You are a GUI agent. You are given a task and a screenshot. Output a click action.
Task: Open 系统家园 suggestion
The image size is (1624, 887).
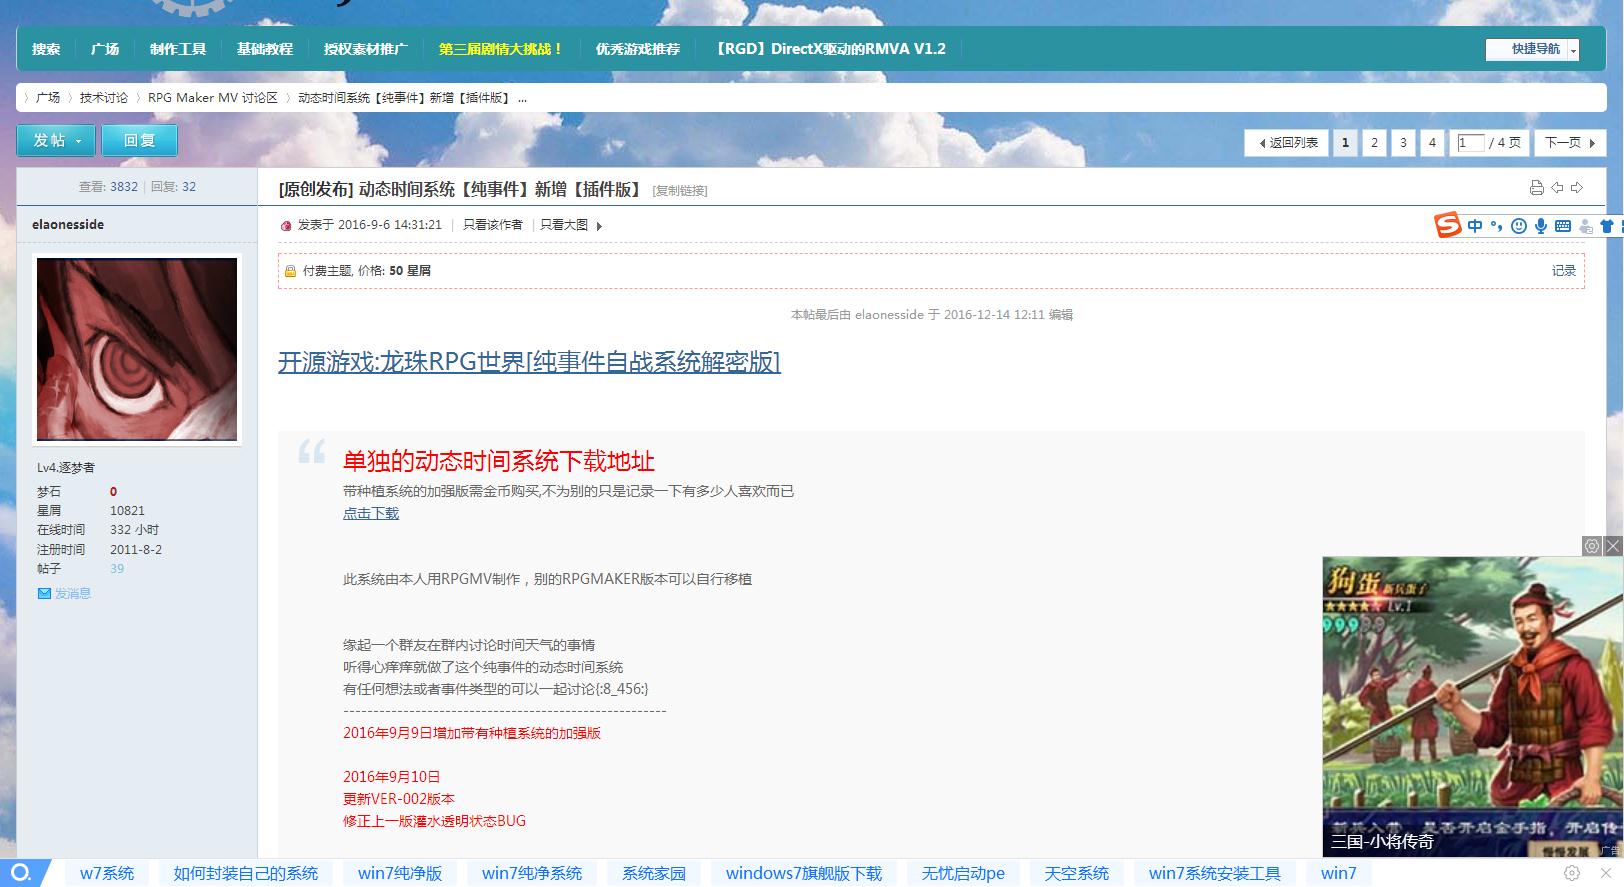654,873
